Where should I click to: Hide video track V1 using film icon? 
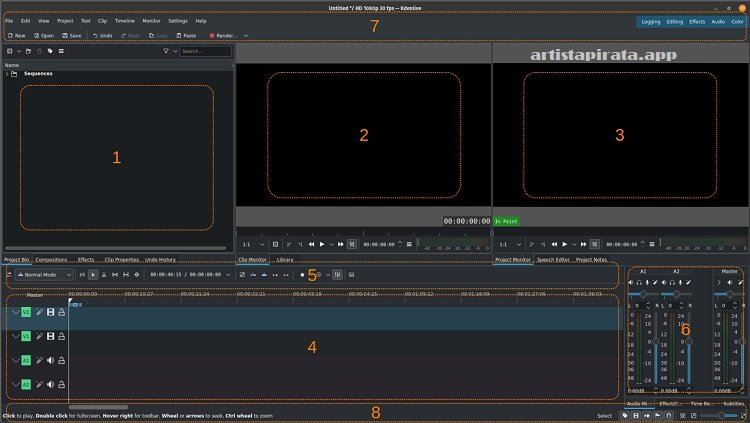[51, 336]
